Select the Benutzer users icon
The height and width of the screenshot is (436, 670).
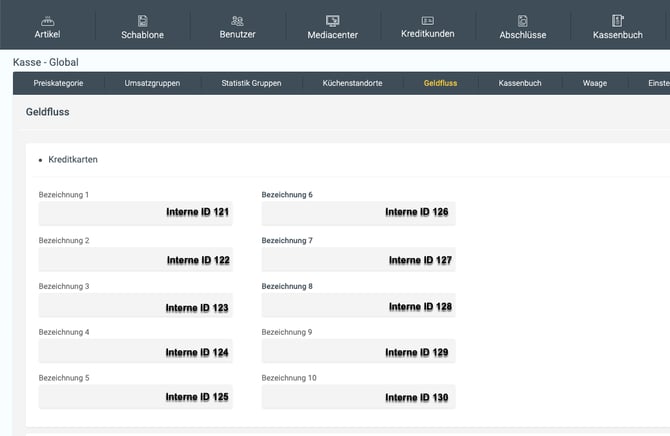(x=237, y=20)
